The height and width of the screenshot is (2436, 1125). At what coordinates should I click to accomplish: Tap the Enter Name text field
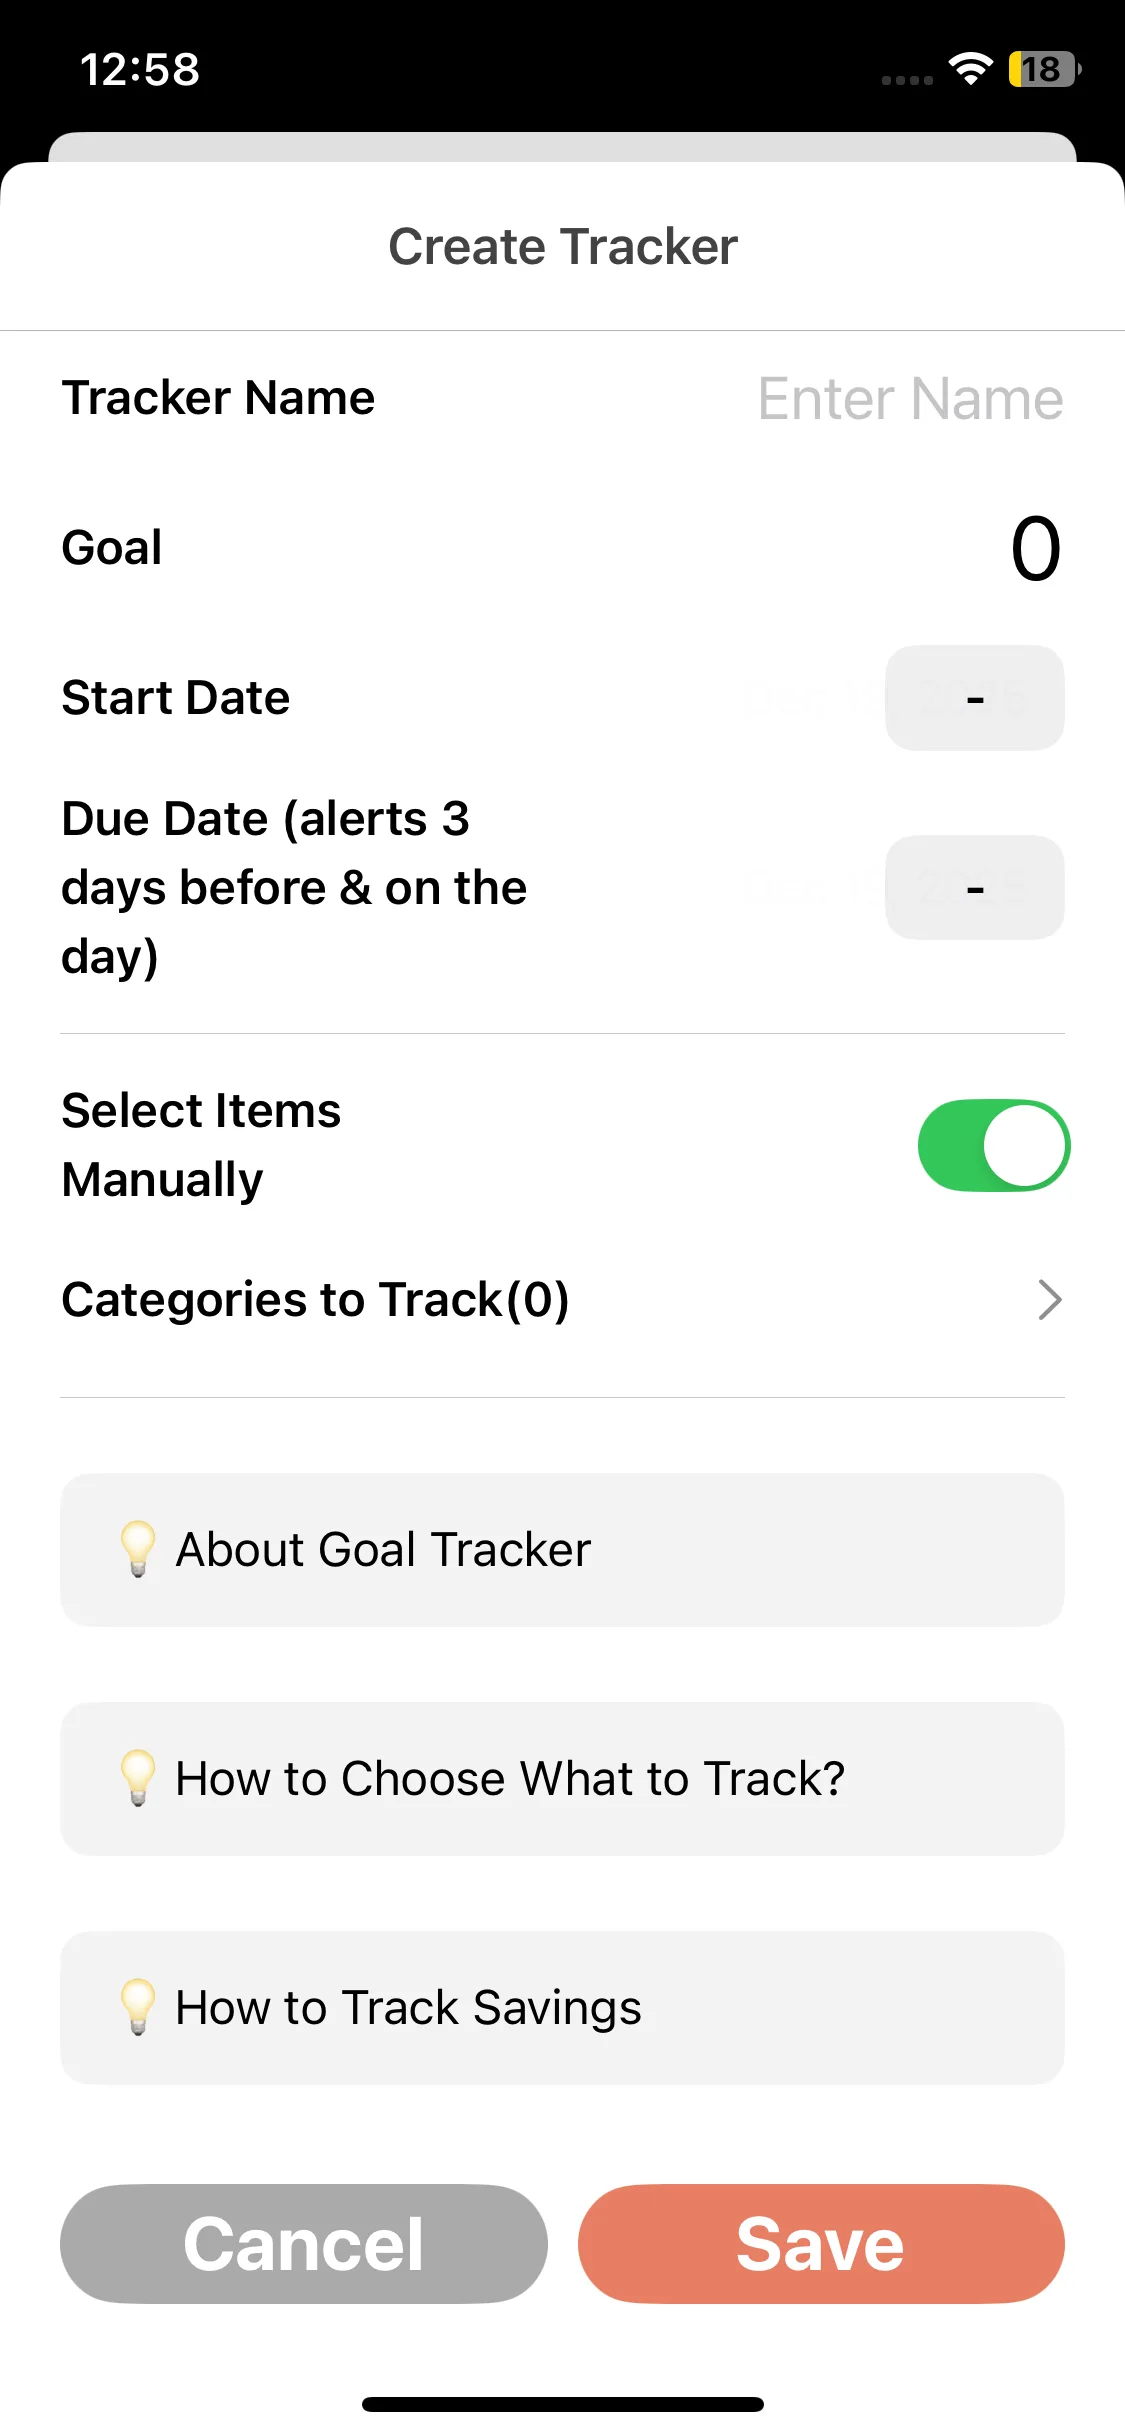909,399
